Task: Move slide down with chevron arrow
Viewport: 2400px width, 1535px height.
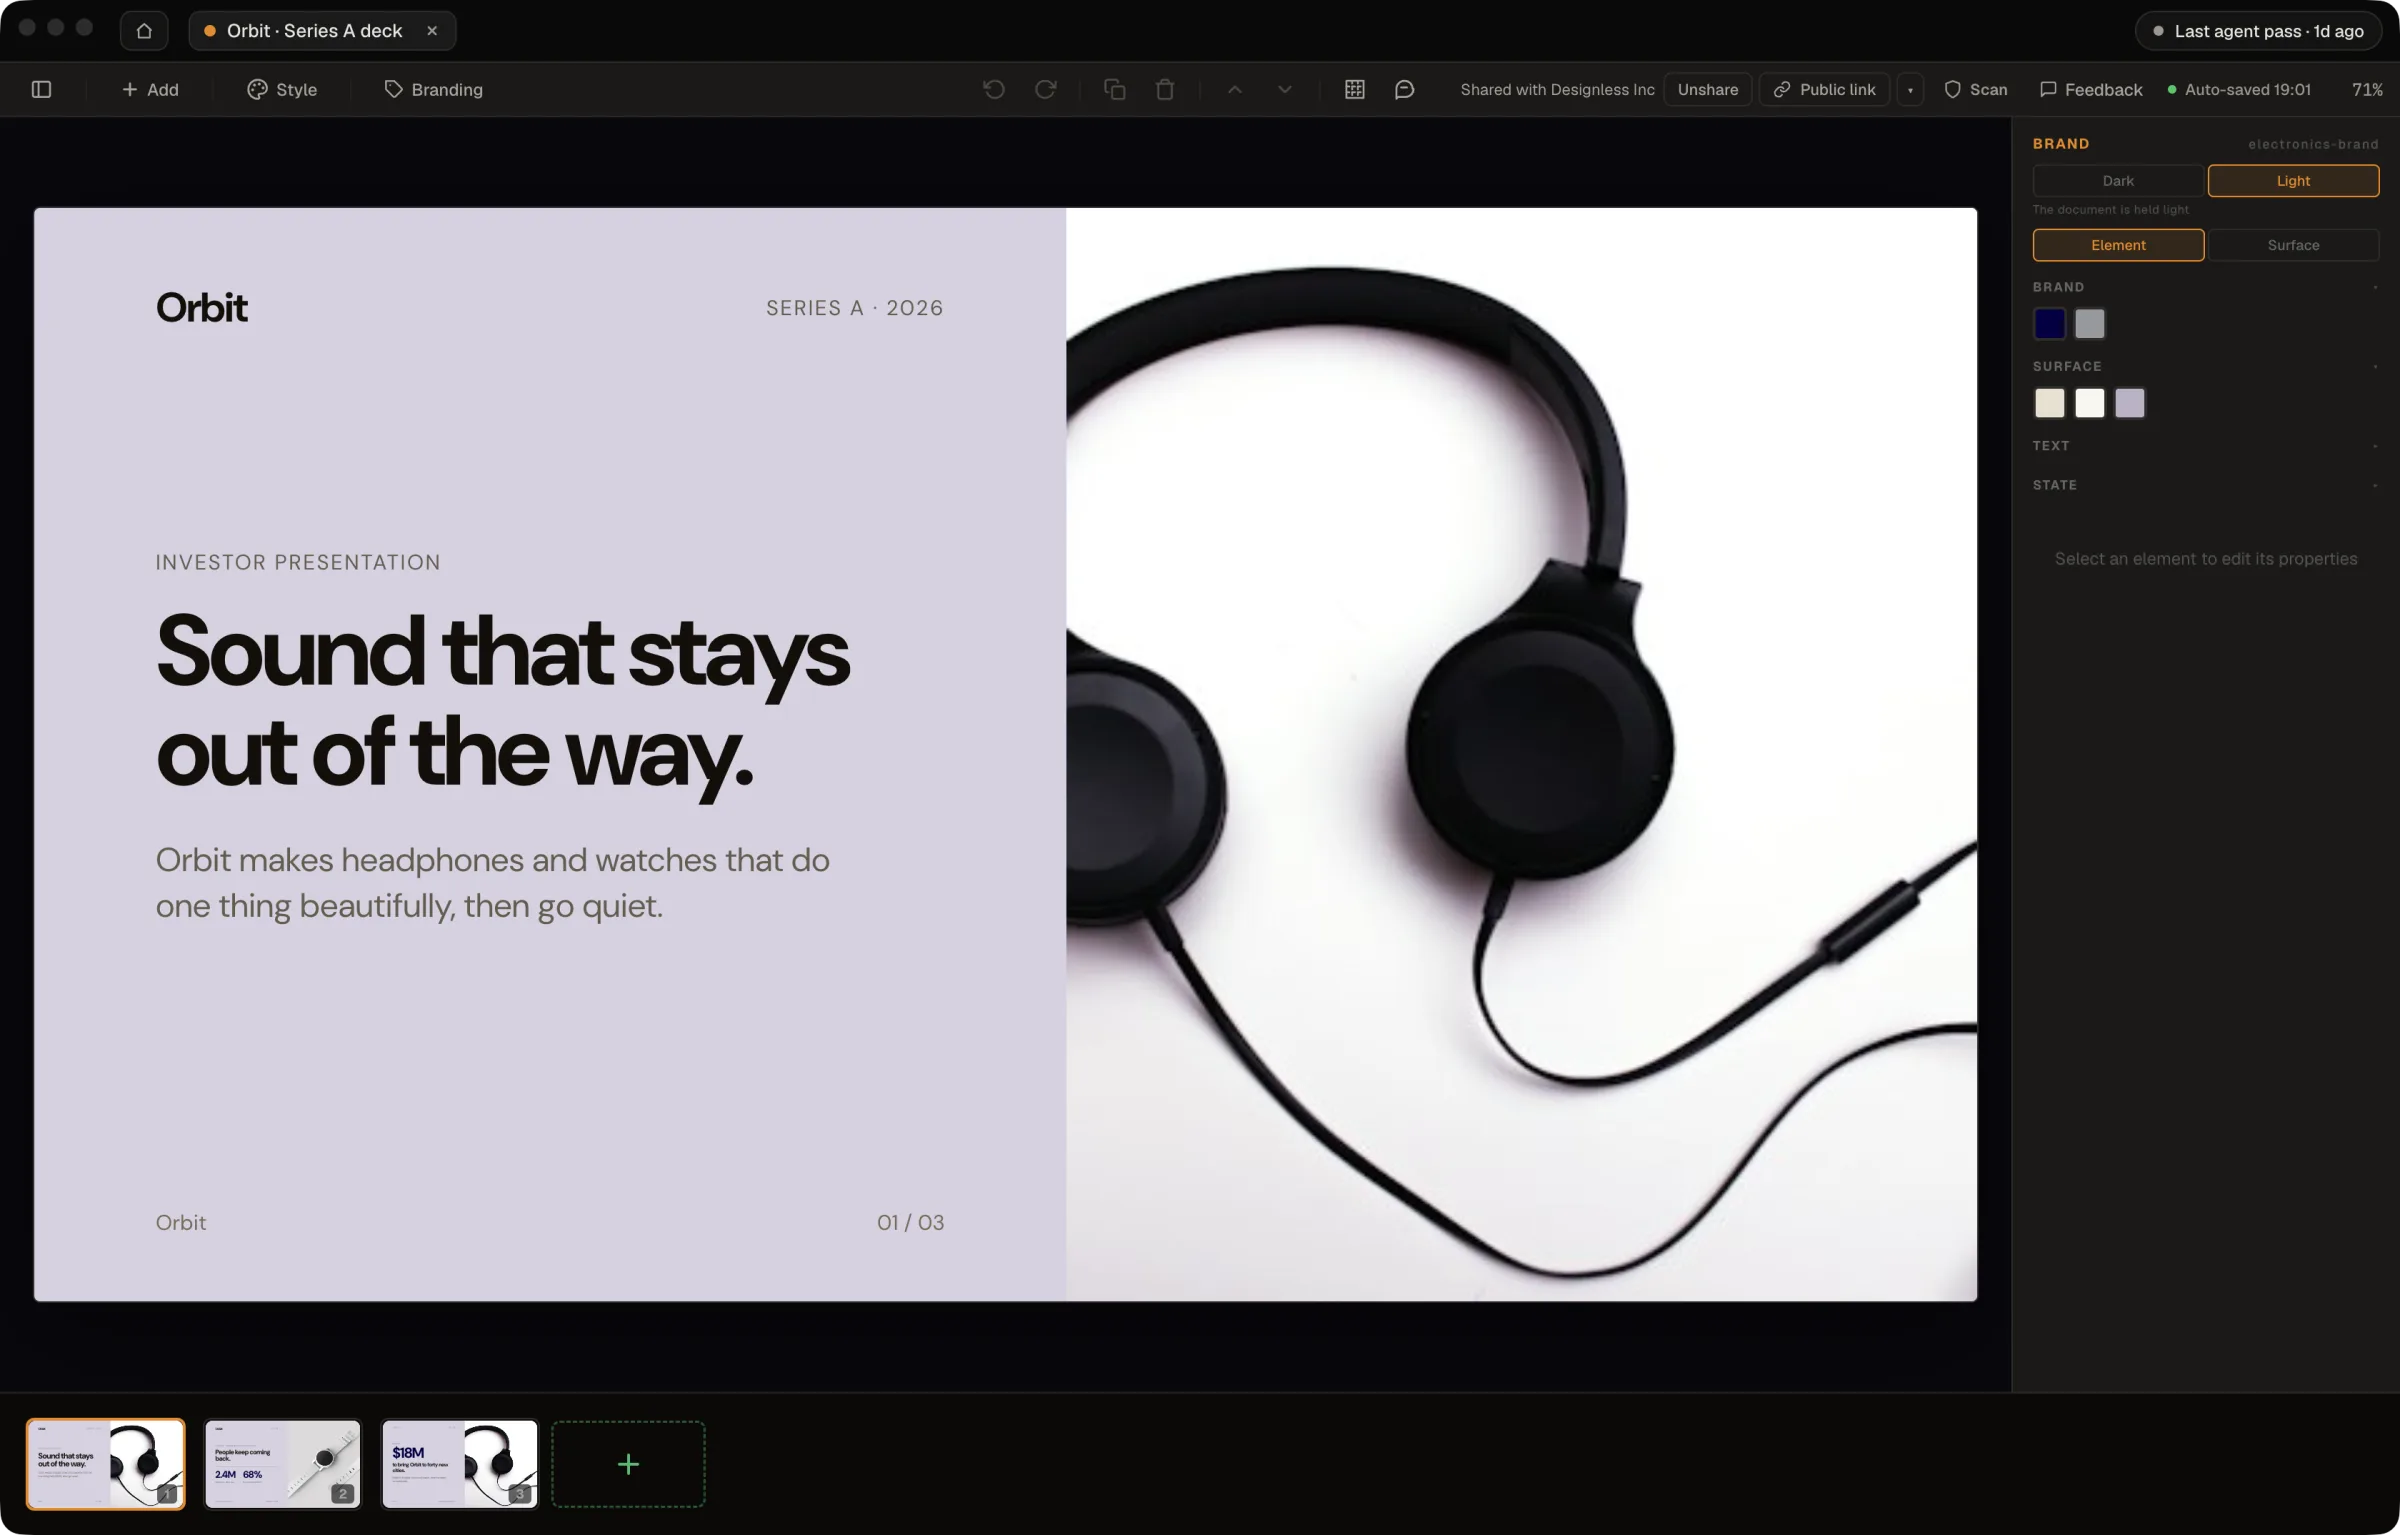Action: (x=1285, y=89)
